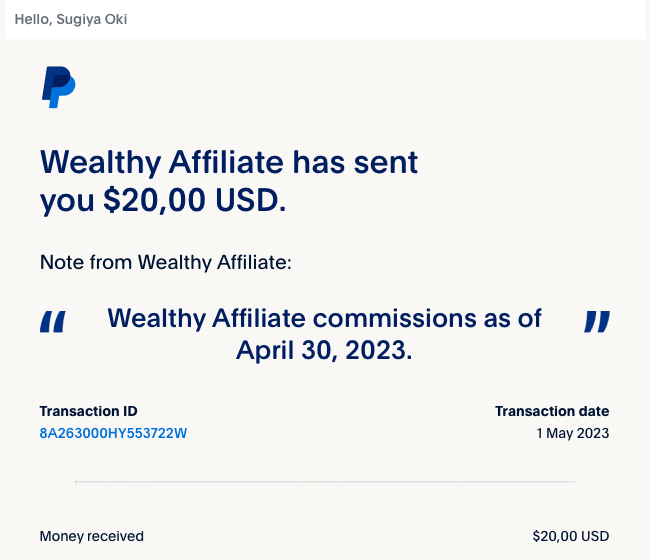This screenshot has height=560, width=650.
Task: Click the "Transaction ID" heading
Action: (88, 411)
